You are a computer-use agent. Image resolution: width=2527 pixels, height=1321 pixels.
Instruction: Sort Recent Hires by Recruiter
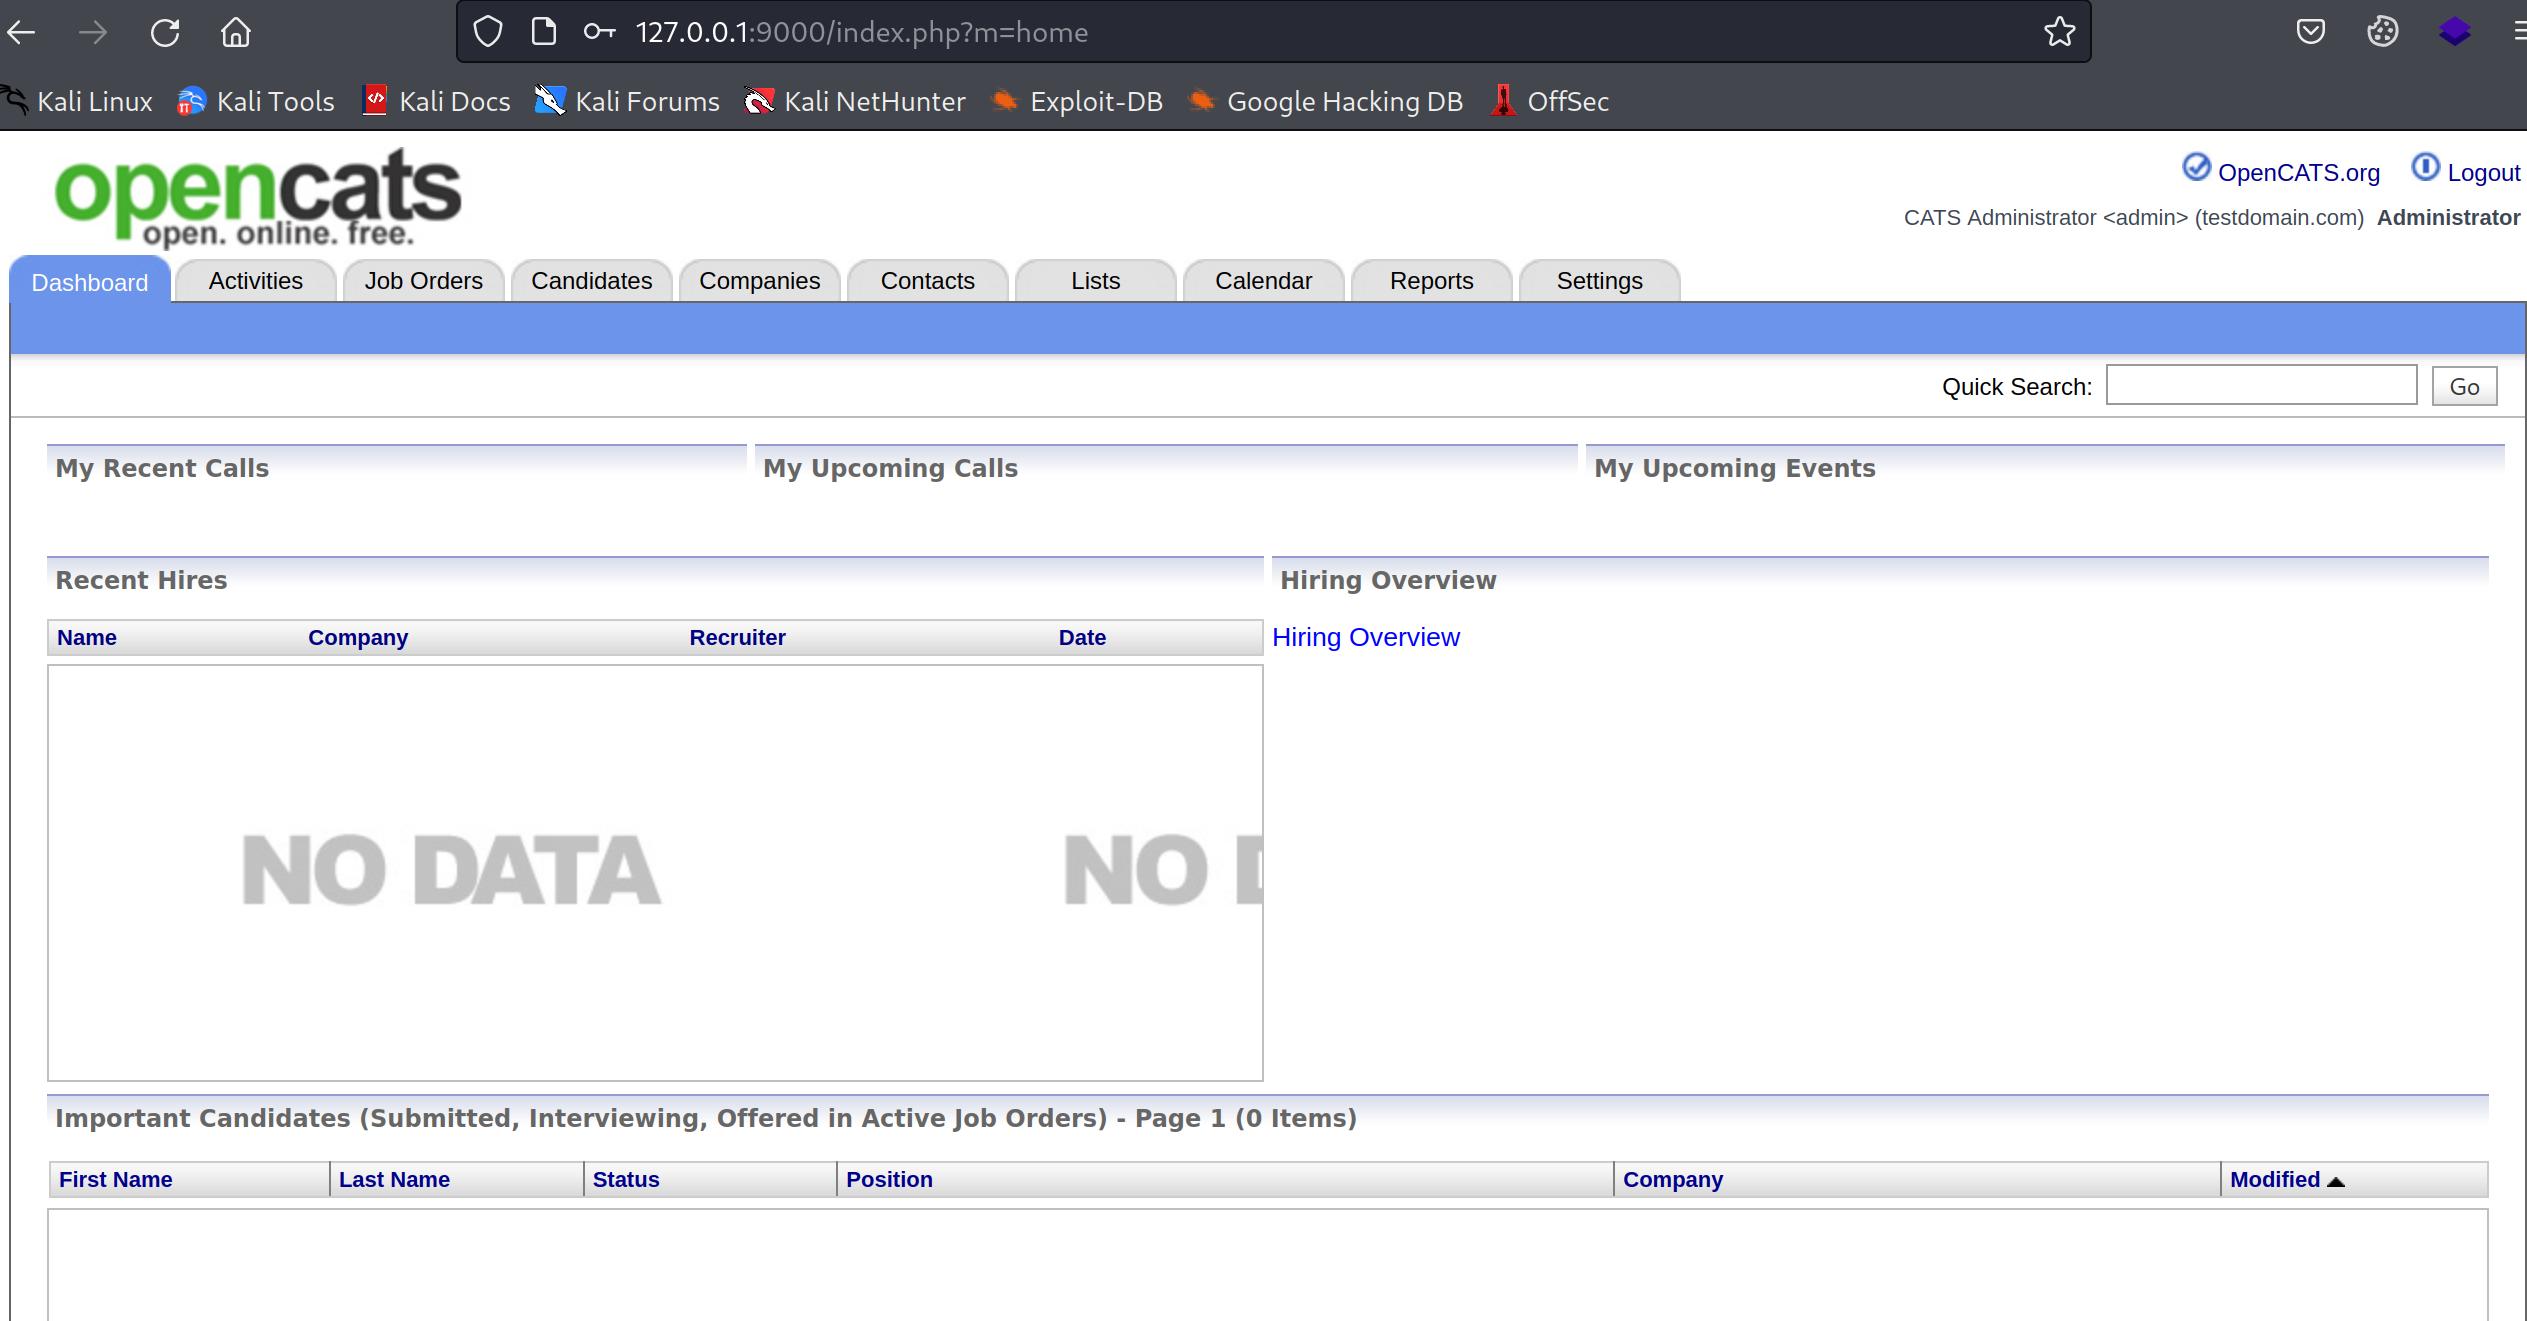pos(737,638)
